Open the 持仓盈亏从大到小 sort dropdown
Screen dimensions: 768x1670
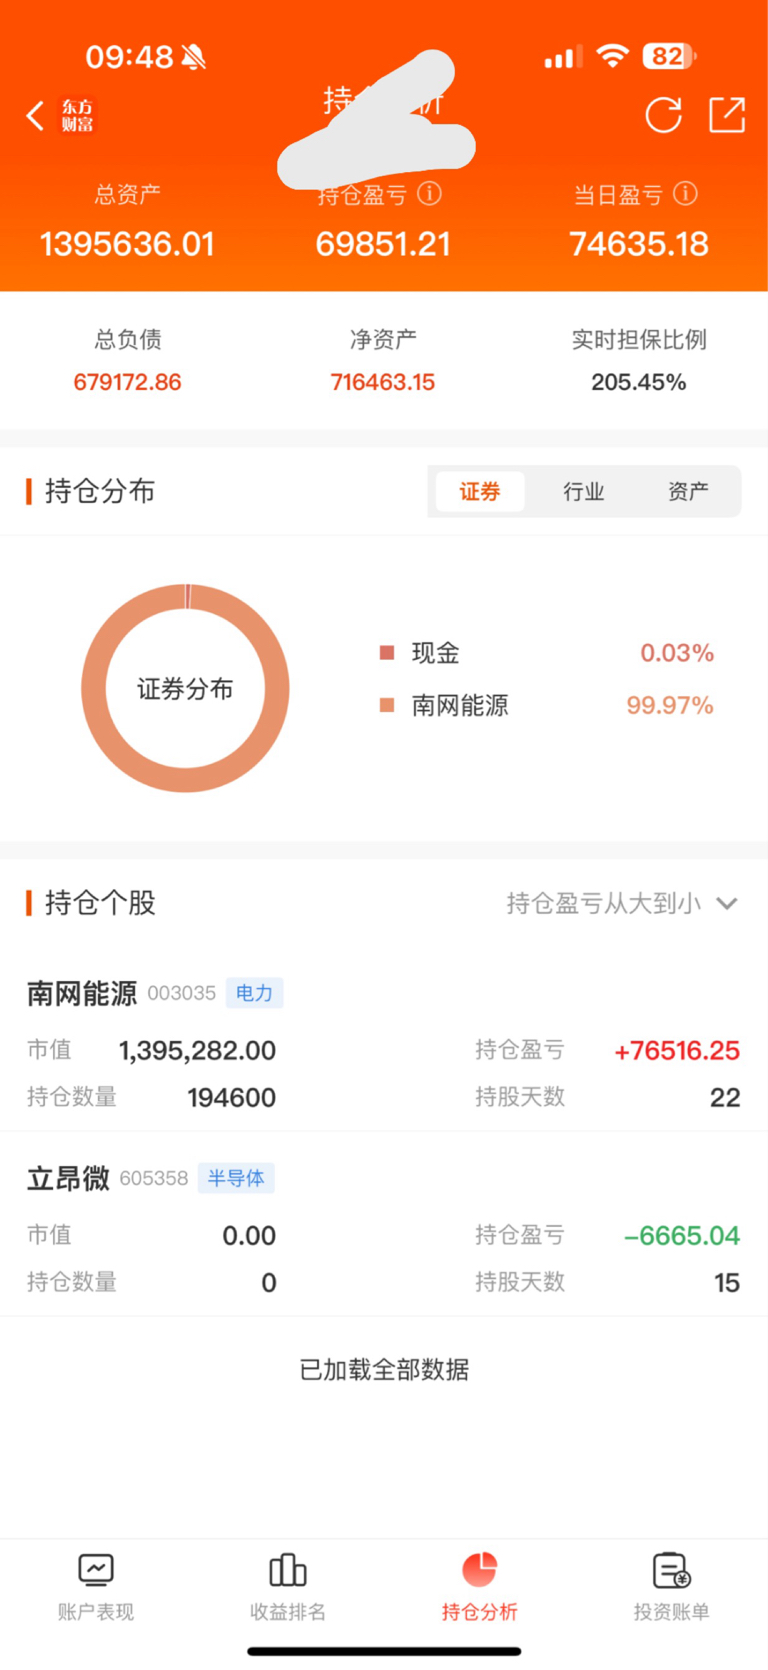point(604,903)
